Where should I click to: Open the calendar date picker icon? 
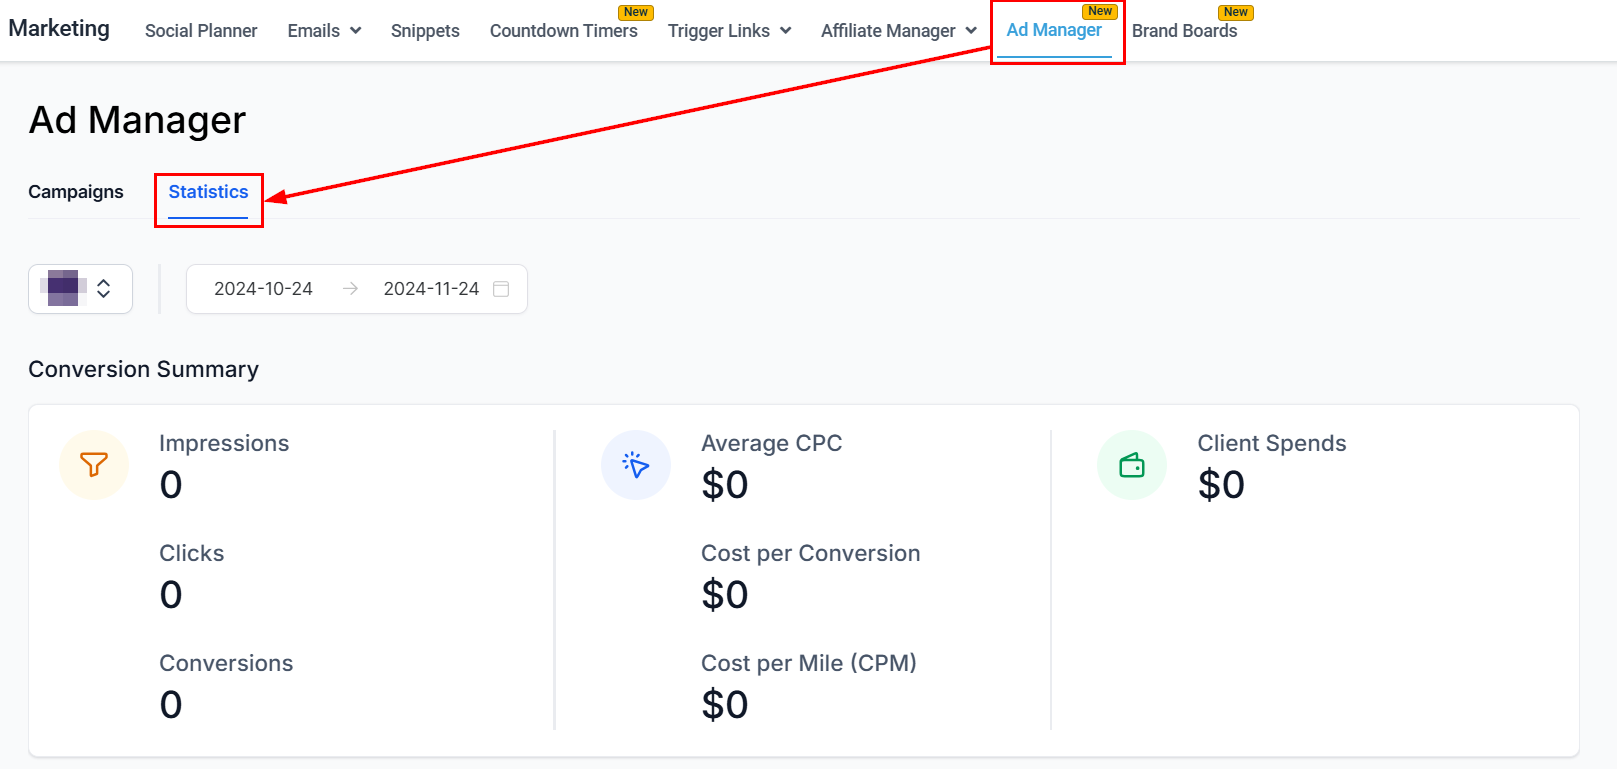tap(501, 289)
